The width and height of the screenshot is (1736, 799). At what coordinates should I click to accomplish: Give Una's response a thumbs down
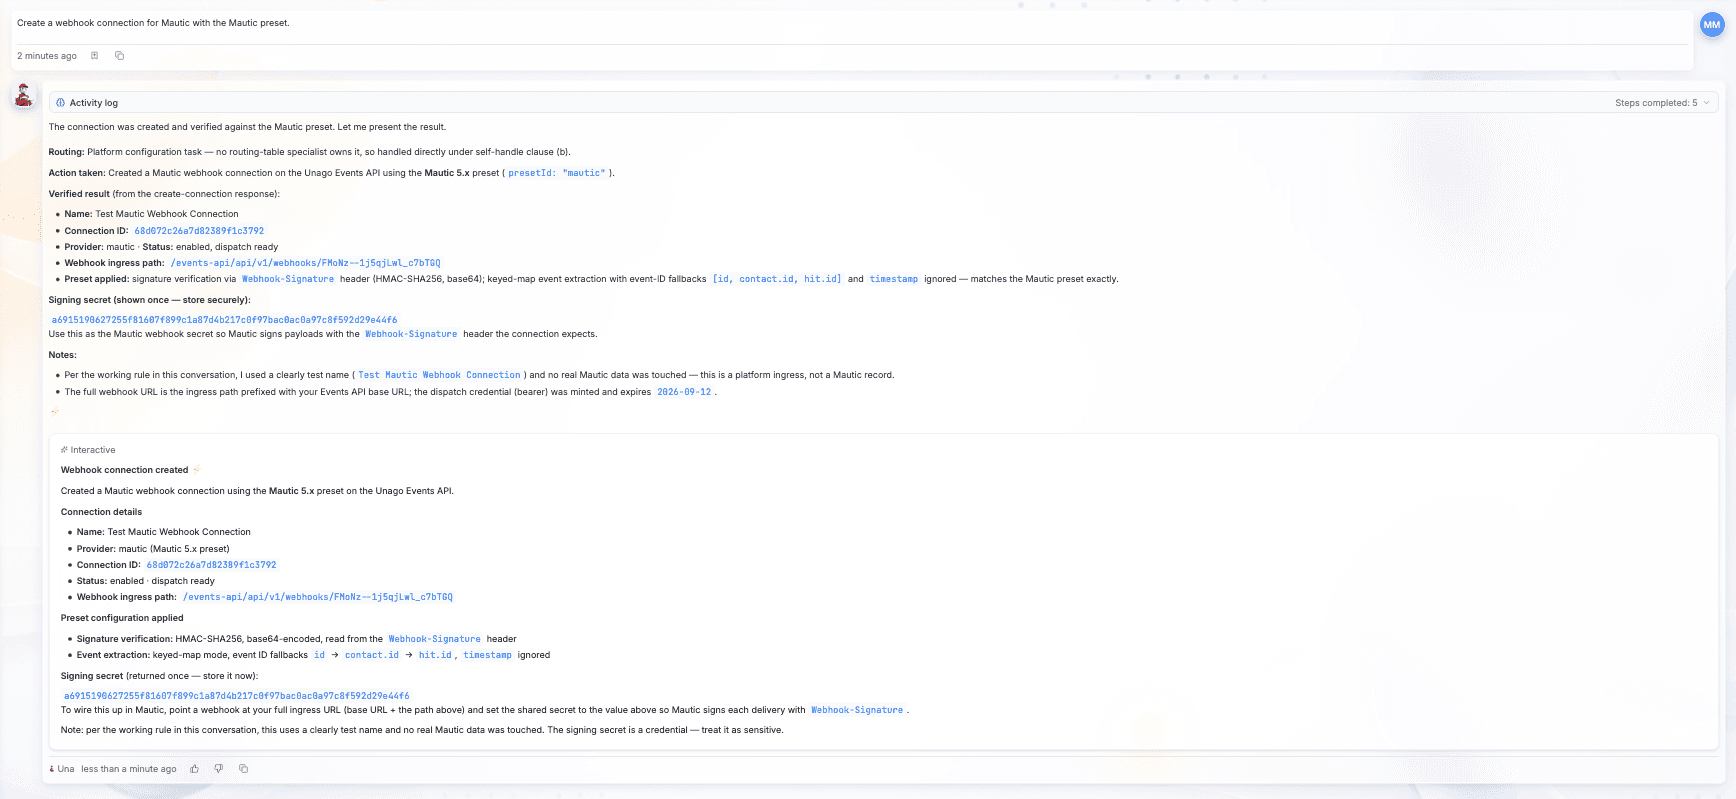(219, 769)
